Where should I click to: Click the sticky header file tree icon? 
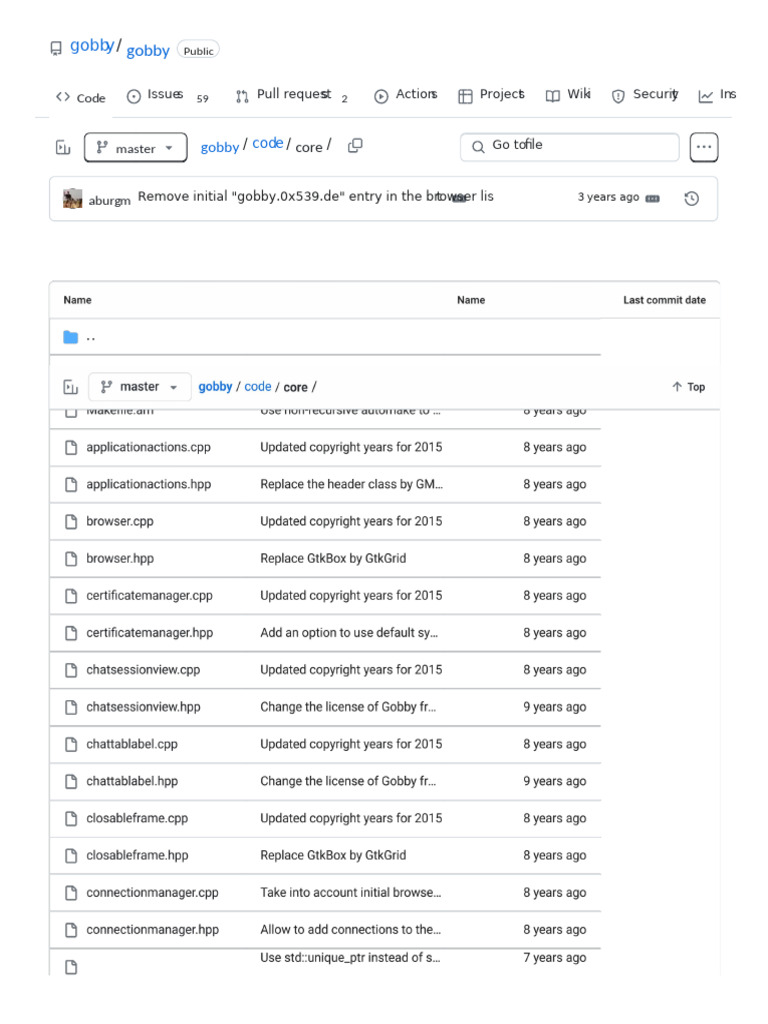pos(71,387)
